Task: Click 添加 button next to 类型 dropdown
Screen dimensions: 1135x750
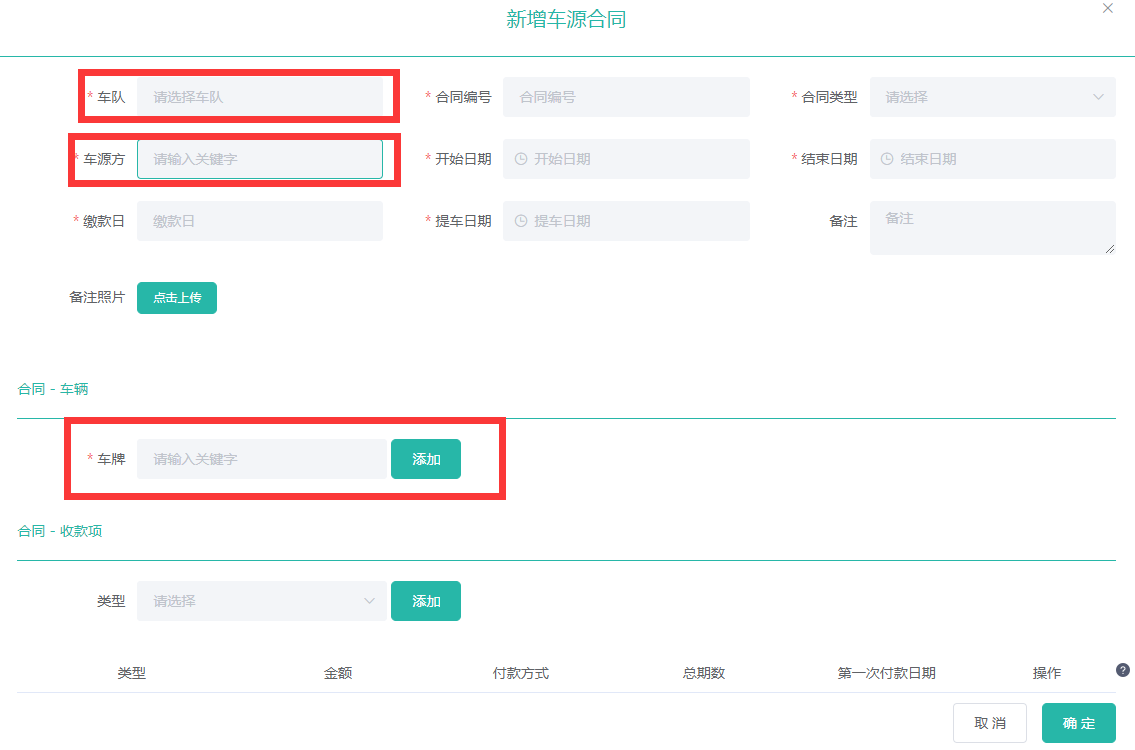Action: pyautogui.click(x=426, y=601)
